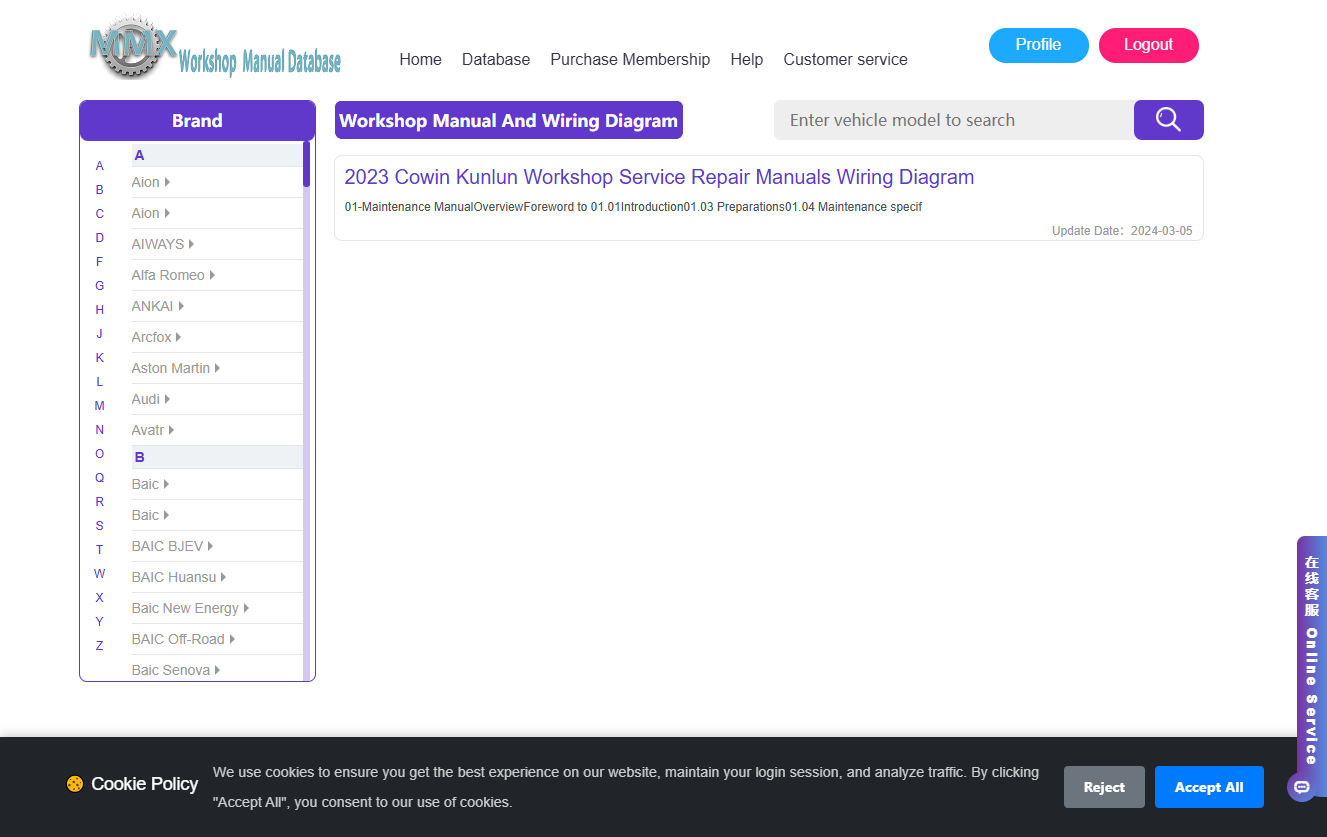
Task: Open 2023 Cowin Kunlun manual link
Action: pyautogui.click(x=659, y=177)
